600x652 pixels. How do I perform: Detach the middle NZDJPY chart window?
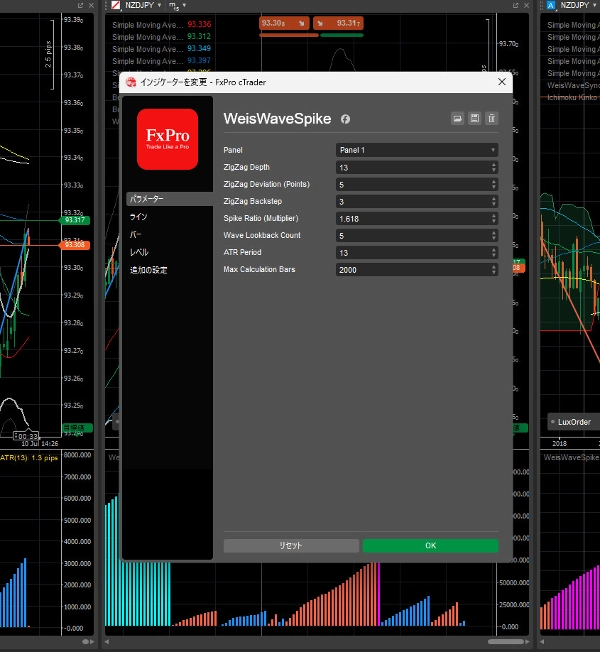coord(516,5)
